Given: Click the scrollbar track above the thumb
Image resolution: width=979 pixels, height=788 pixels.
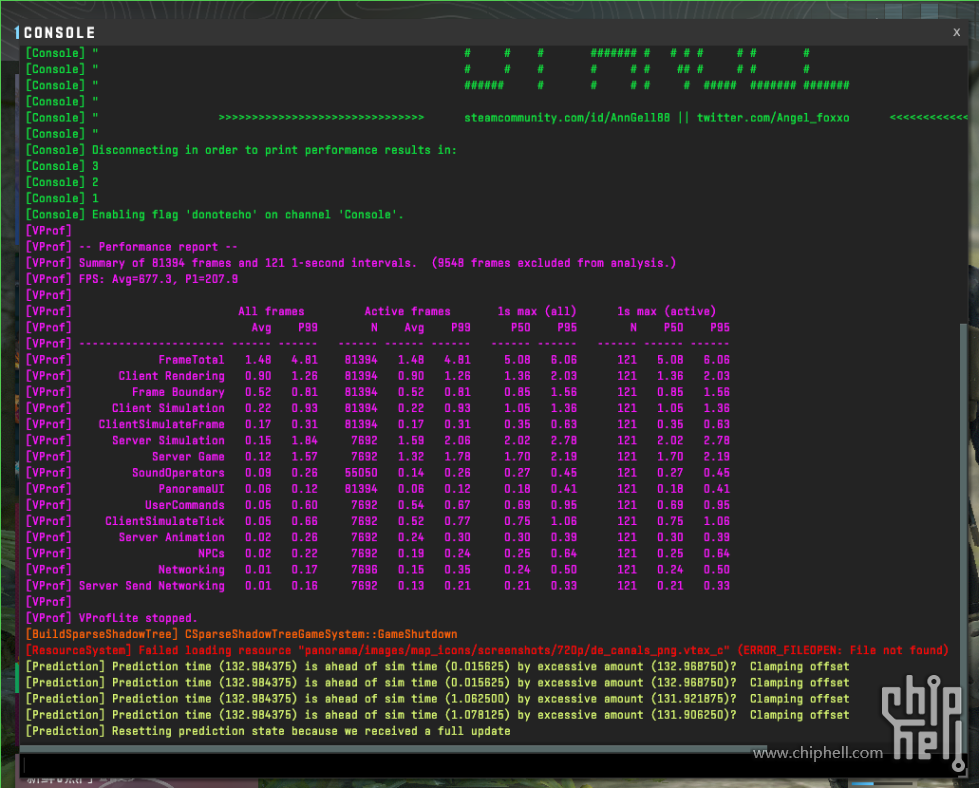Looking at the screenshot, I should (x=963, y=180).
